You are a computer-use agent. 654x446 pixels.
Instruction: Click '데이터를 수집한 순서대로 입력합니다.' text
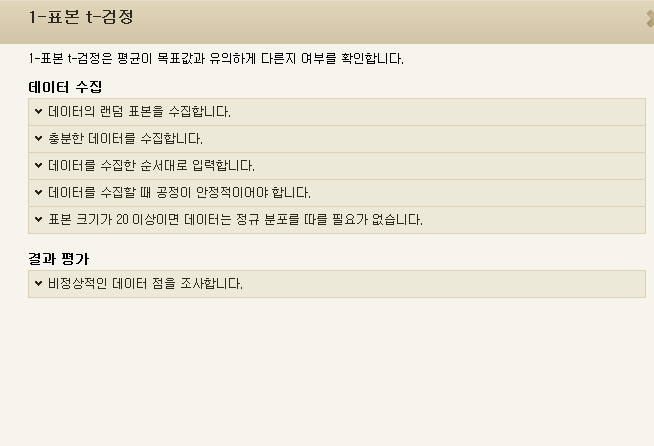(151, 166)
